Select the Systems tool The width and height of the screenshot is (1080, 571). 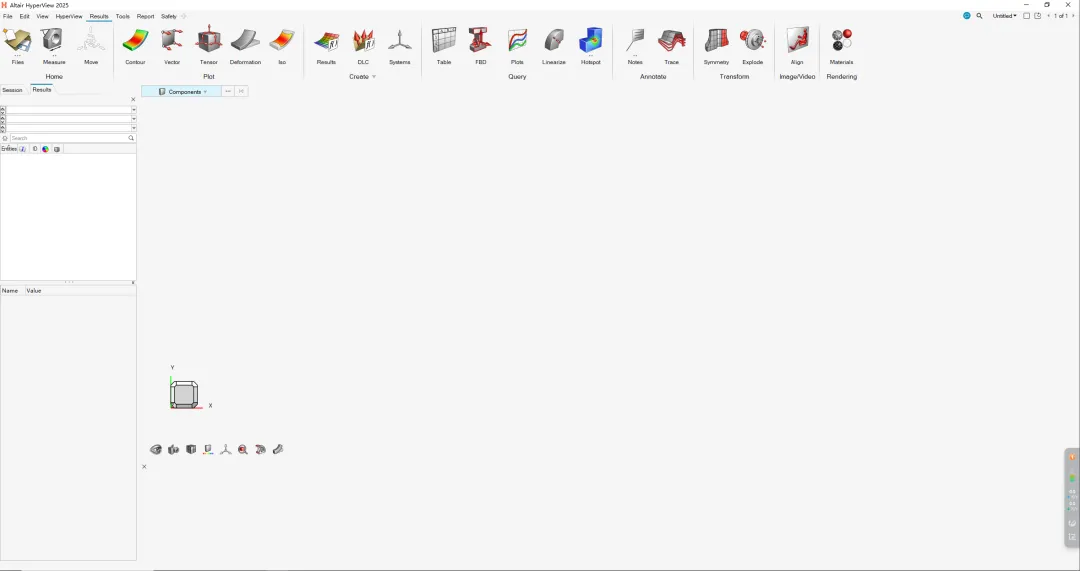pyautogui.click(x=399, y=41)
